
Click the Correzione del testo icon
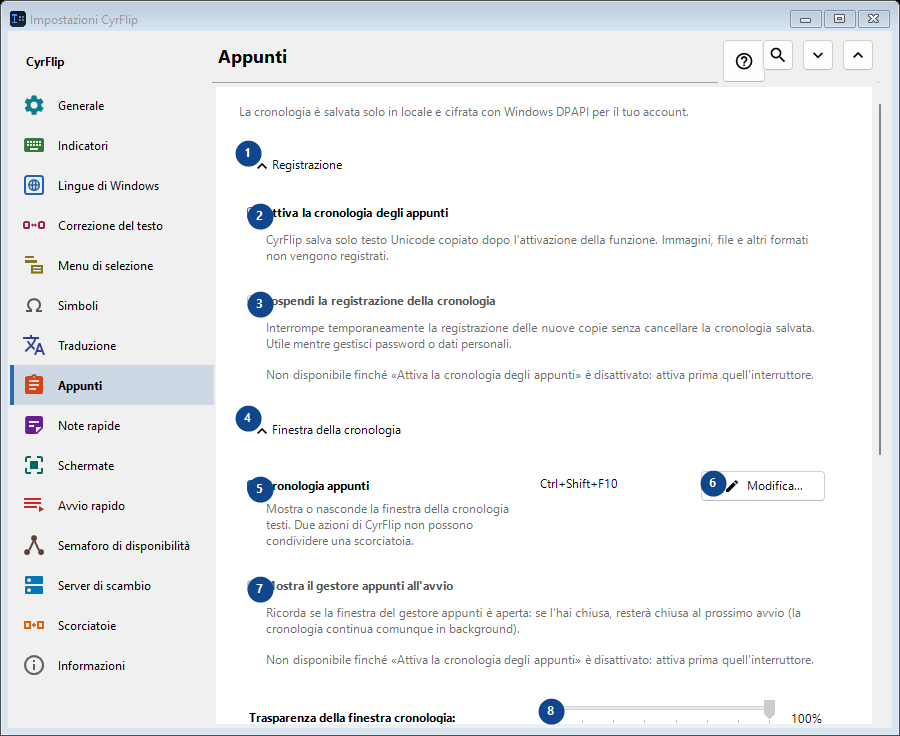pos(34,225)
